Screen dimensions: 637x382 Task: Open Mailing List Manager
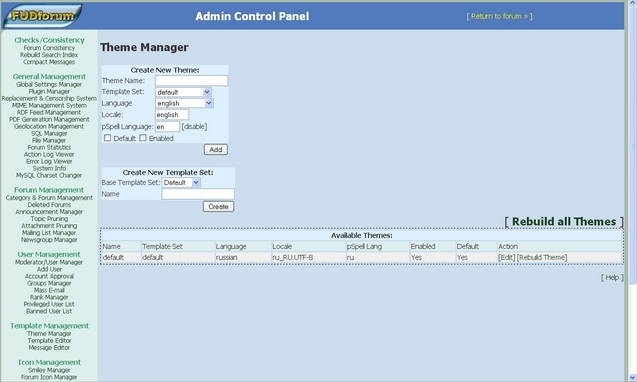coord(49,233)
